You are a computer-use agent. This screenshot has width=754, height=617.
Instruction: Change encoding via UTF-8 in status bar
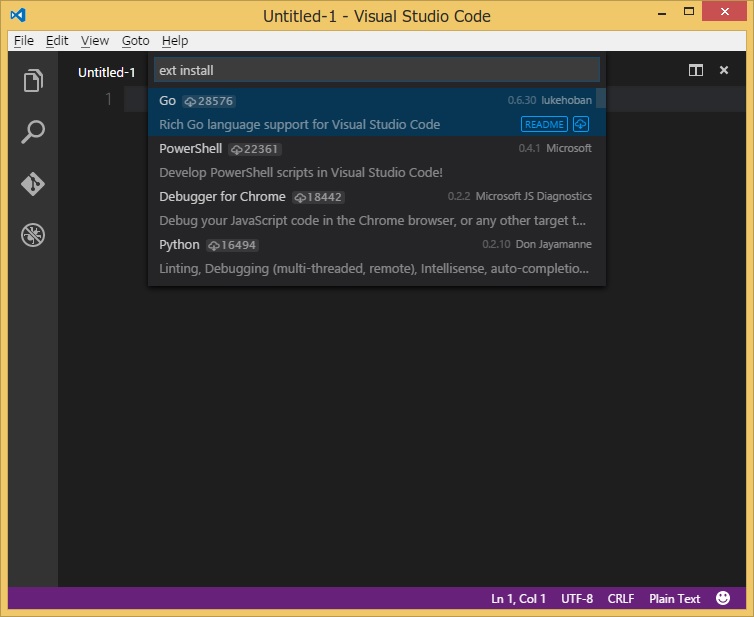[x=577, y=599]
